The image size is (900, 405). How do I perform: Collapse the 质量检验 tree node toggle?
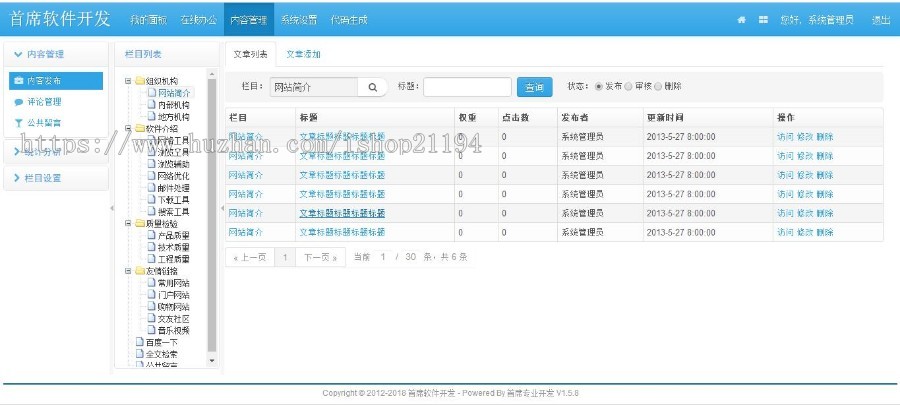(x=129, y=223)
